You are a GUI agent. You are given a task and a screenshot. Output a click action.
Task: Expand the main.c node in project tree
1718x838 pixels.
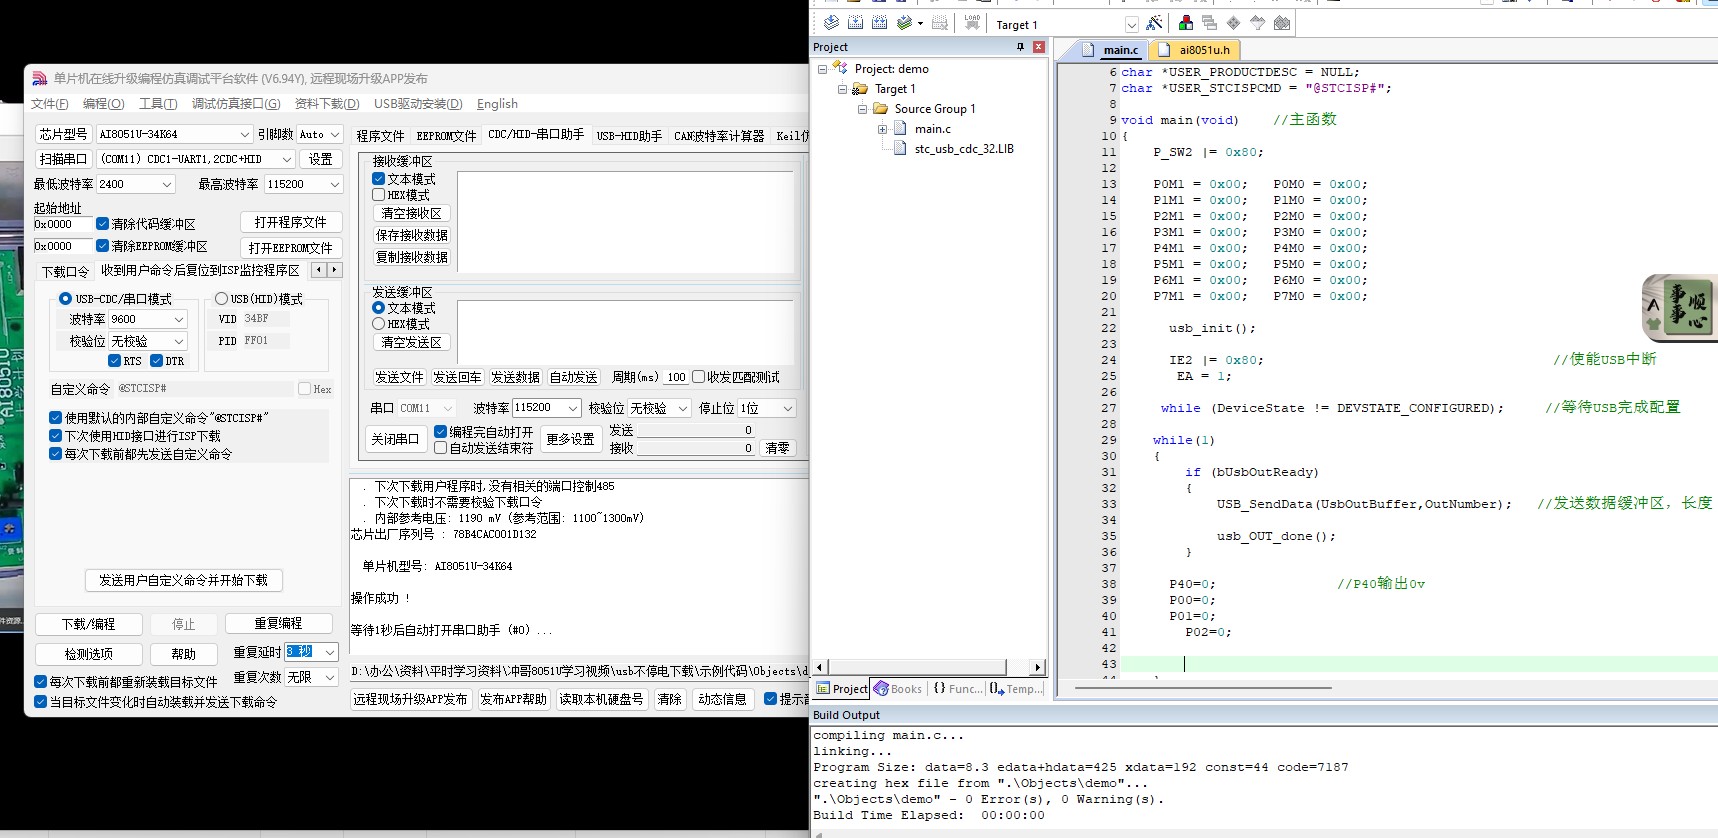tap(882, 129)
